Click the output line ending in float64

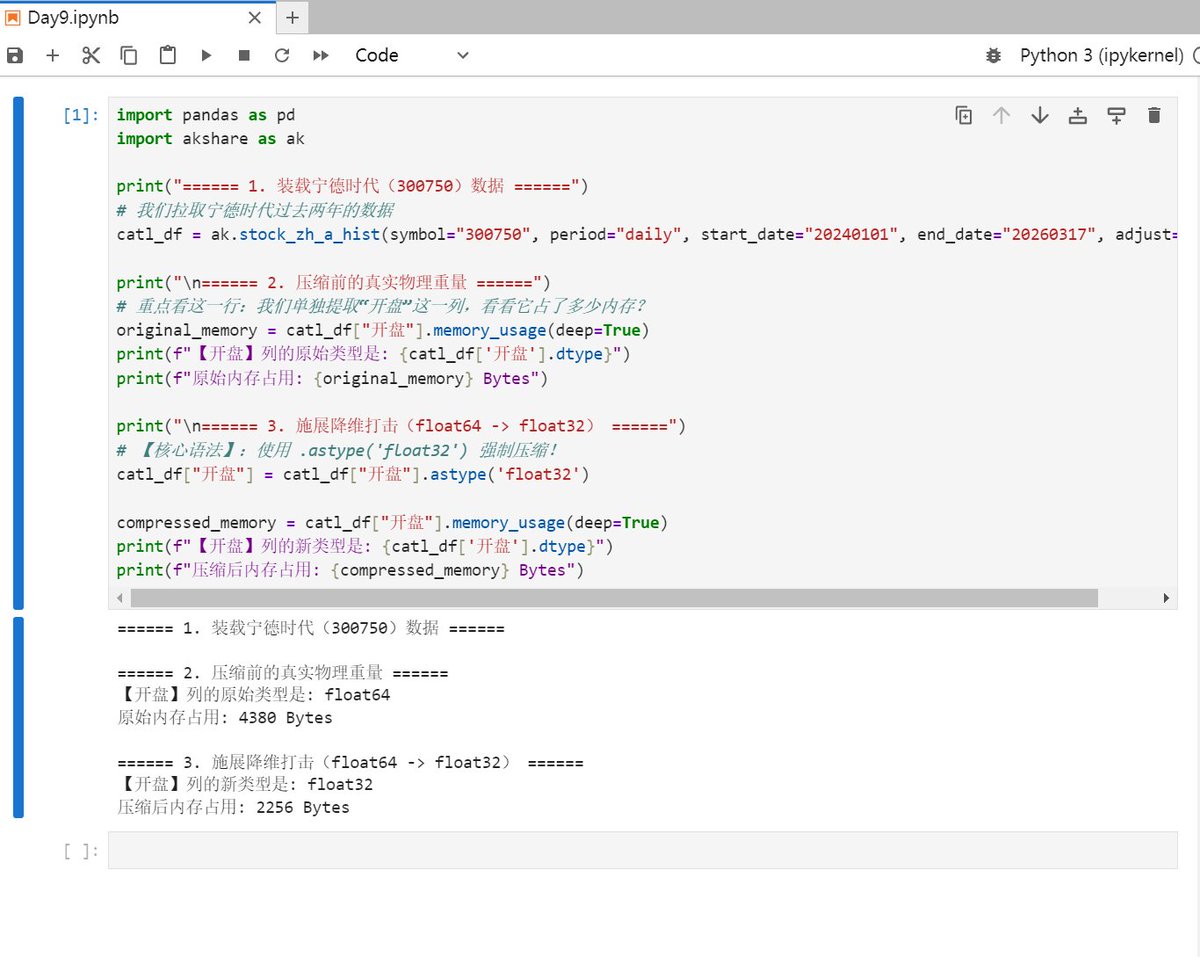click(254, 695)
